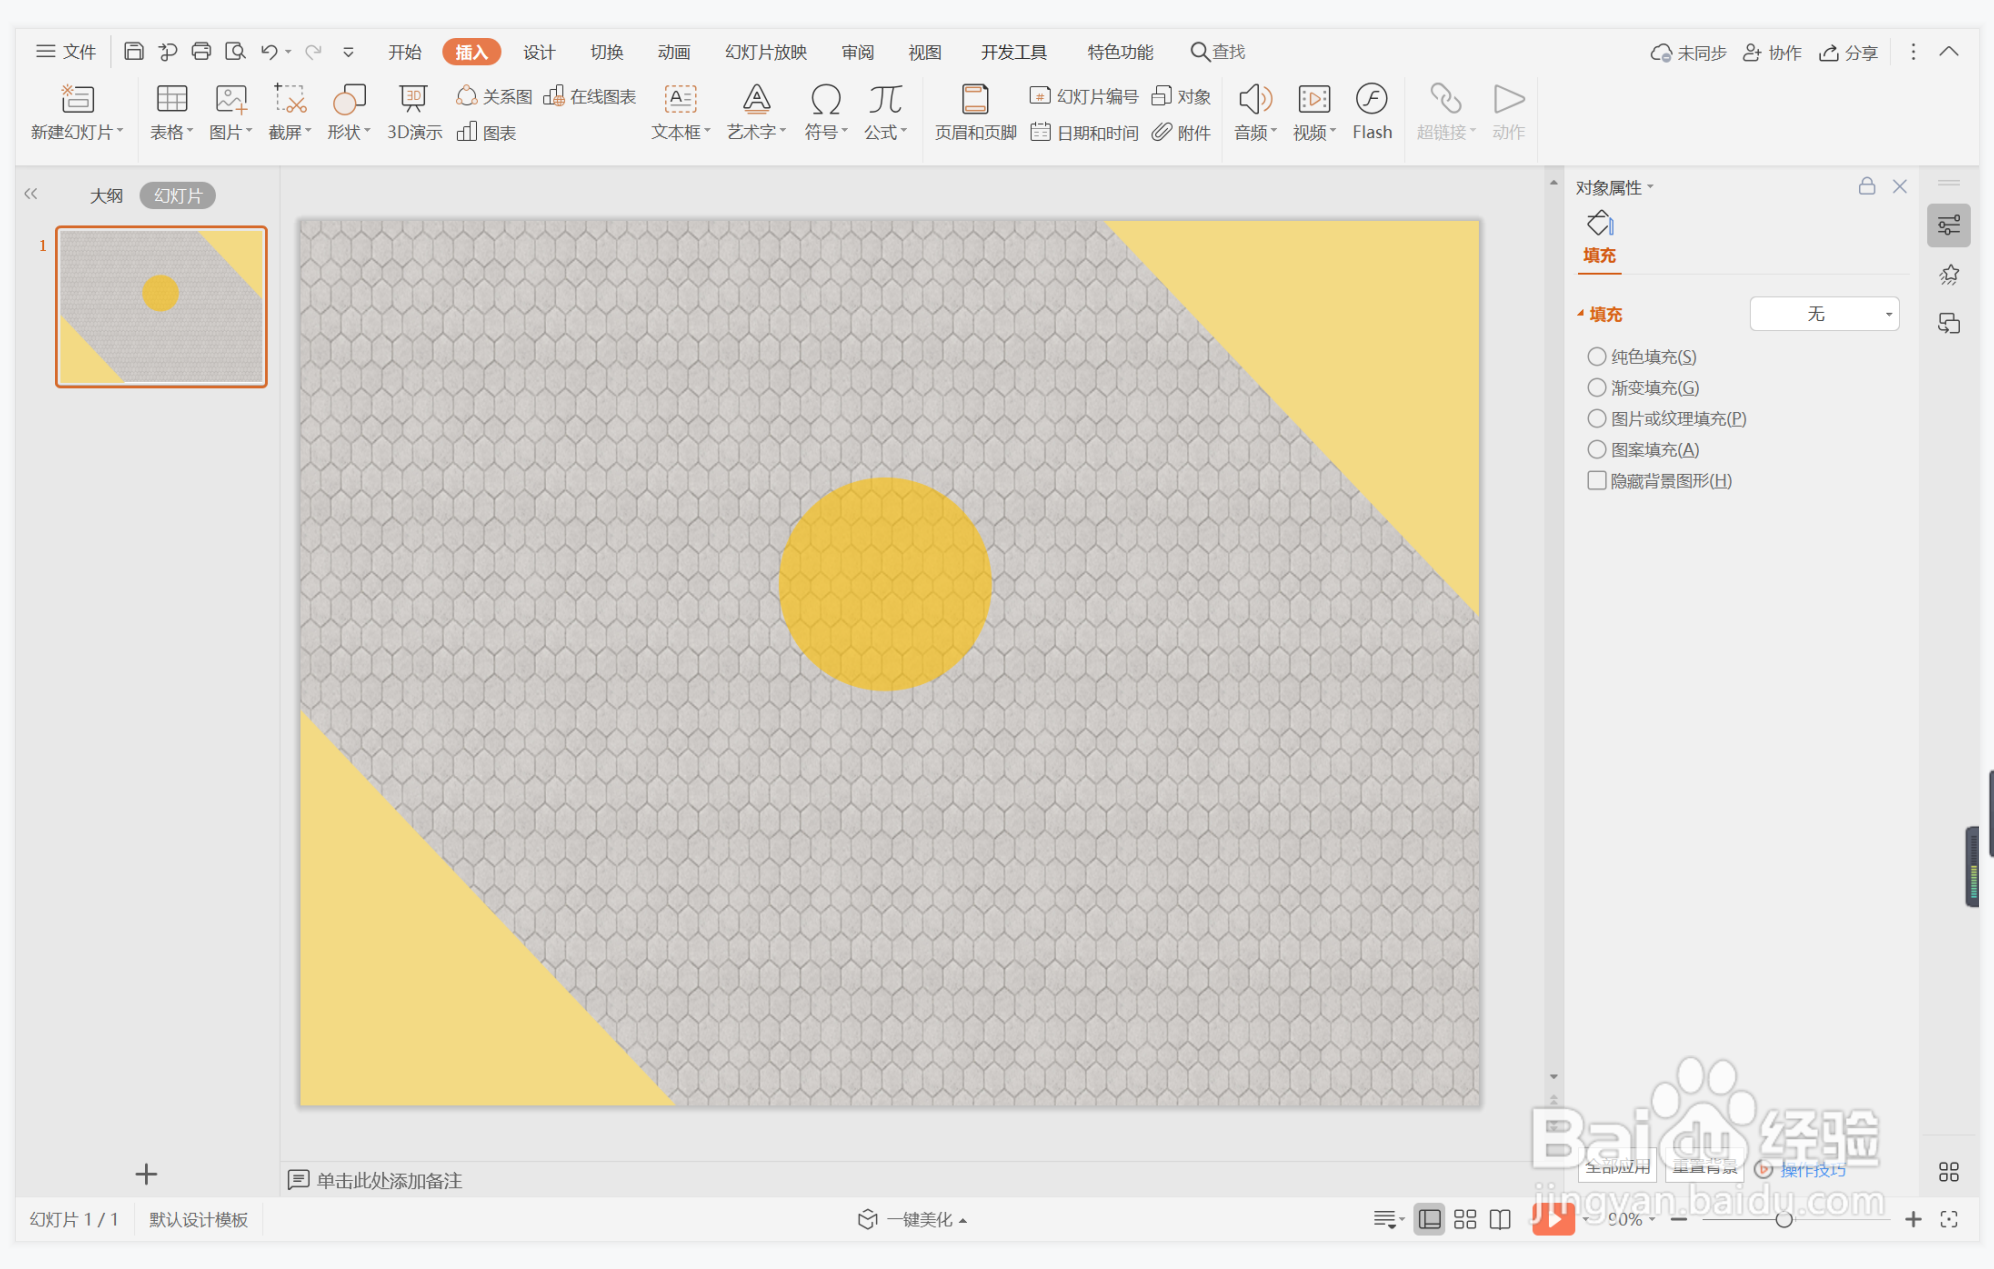Switch to slide sorter grid view
Image resolution: width=1994 pixels, height=1269 pixels.
pos(1465,1219)
